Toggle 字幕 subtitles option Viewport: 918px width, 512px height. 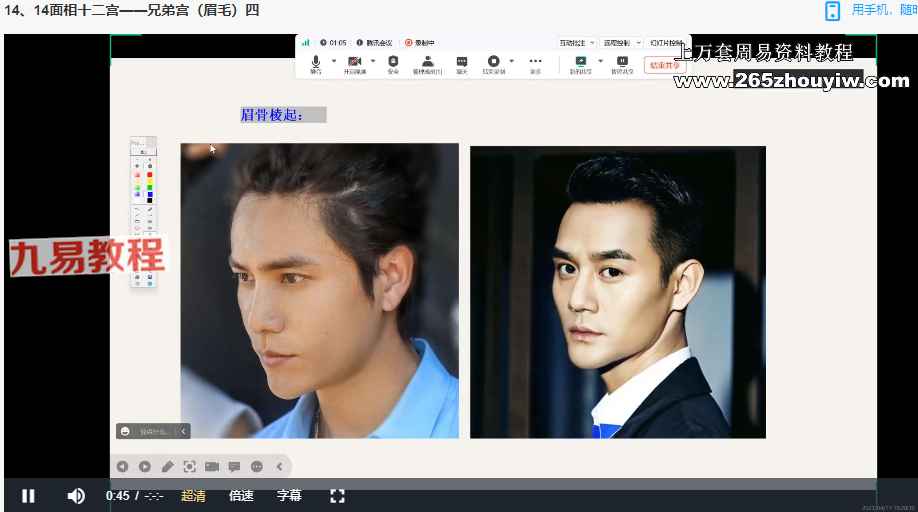[x=289, y=495]
